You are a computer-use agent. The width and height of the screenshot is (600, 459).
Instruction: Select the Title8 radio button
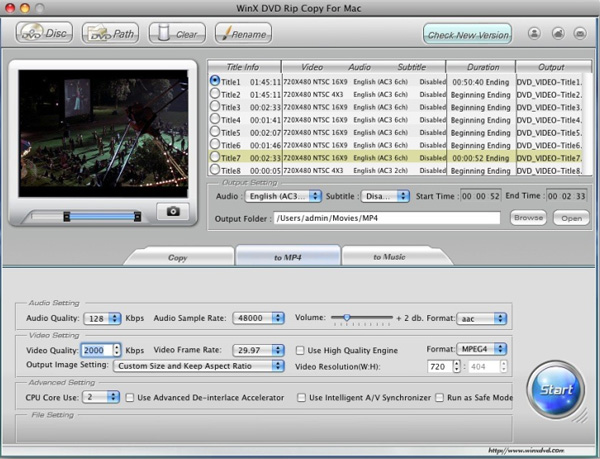coord(215,169)
